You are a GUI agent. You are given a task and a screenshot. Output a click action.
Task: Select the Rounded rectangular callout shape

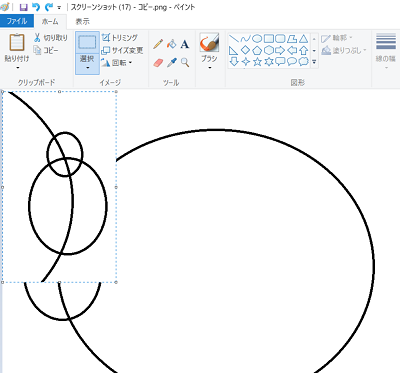[x=280, y=62]
